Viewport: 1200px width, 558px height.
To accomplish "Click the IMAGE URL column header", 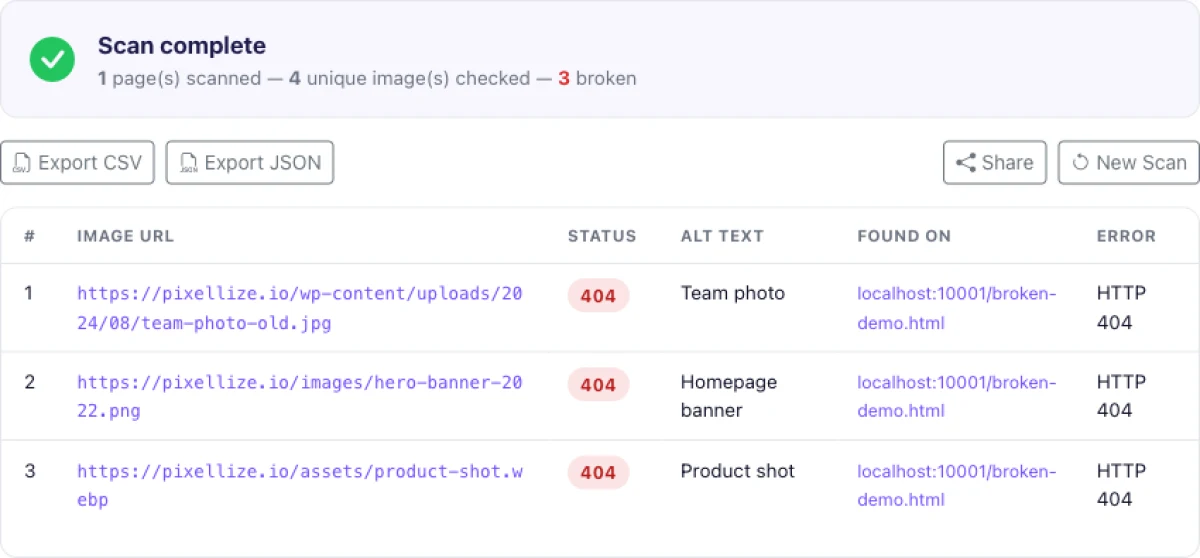I will click(x=125, y=237).
